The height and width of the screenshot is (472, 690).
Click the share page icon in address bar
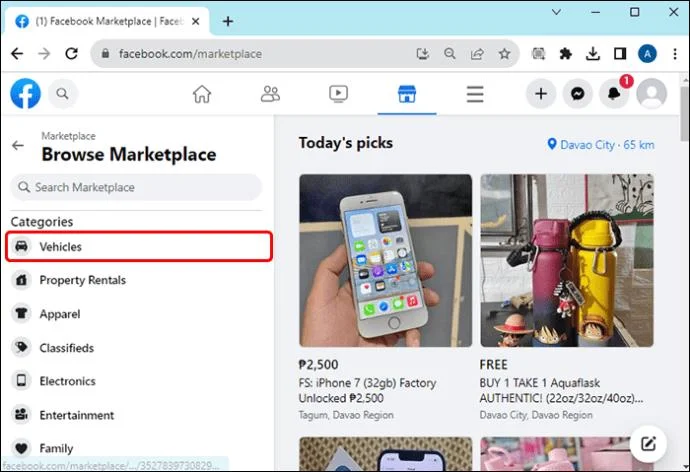[477, 54]
